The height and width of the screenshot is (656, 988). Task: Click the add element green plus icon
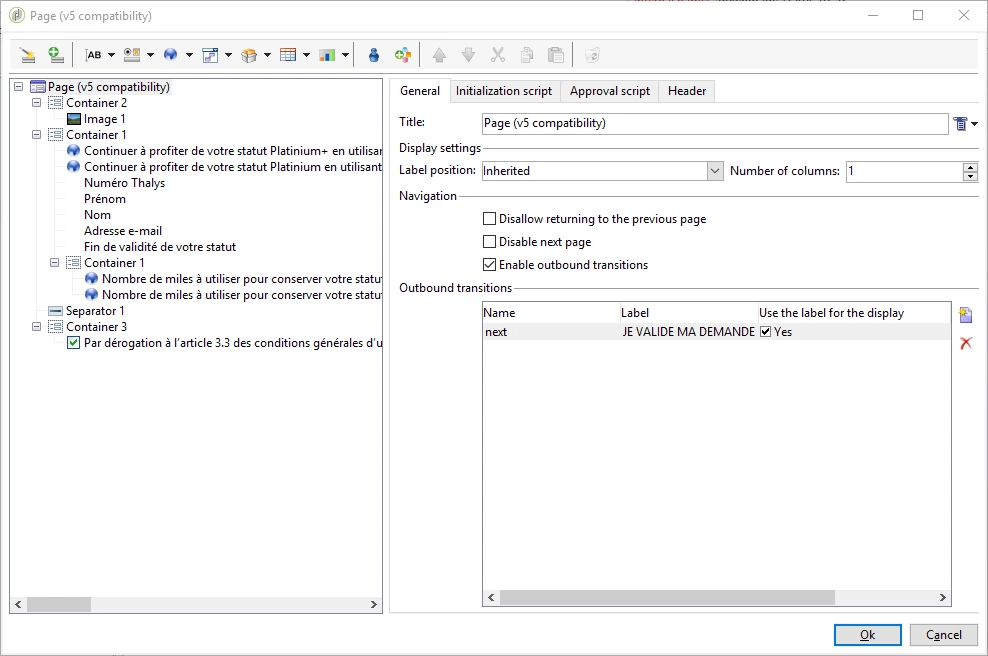[55, 55]
